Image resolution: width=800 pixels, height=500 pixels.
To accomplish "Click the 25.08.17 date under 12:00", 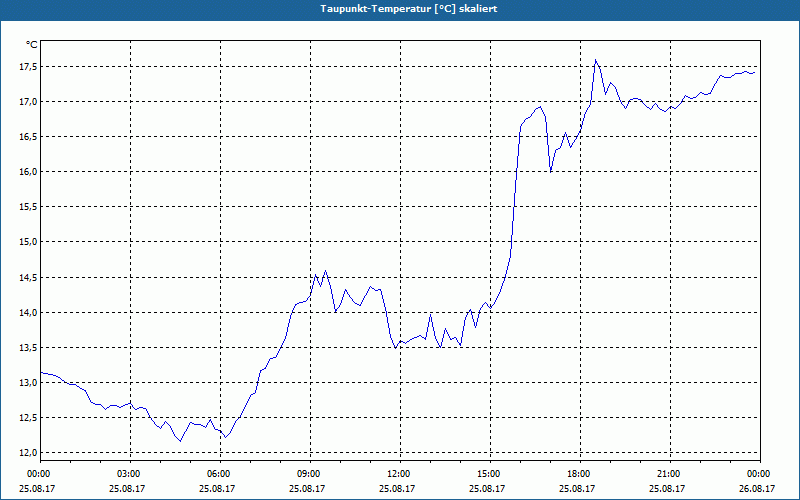I will (x=397, y=488).
